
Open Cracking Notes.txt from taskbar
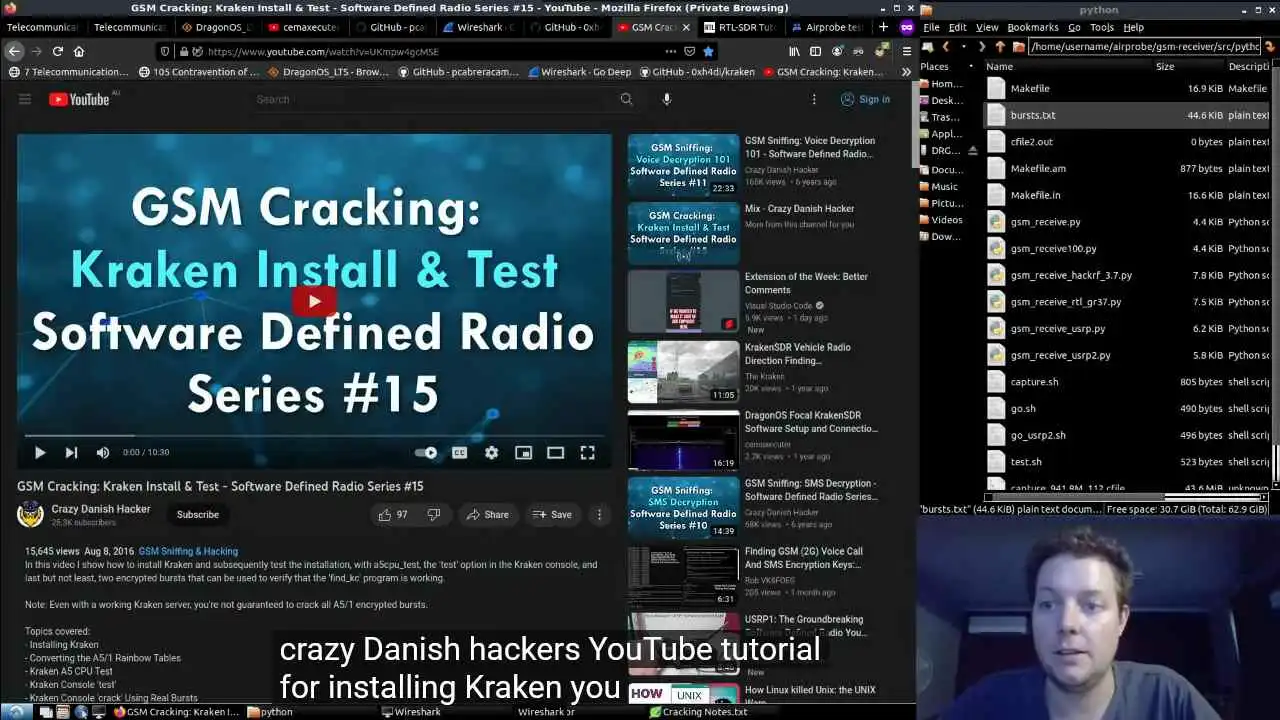click(x=698, y=712)
